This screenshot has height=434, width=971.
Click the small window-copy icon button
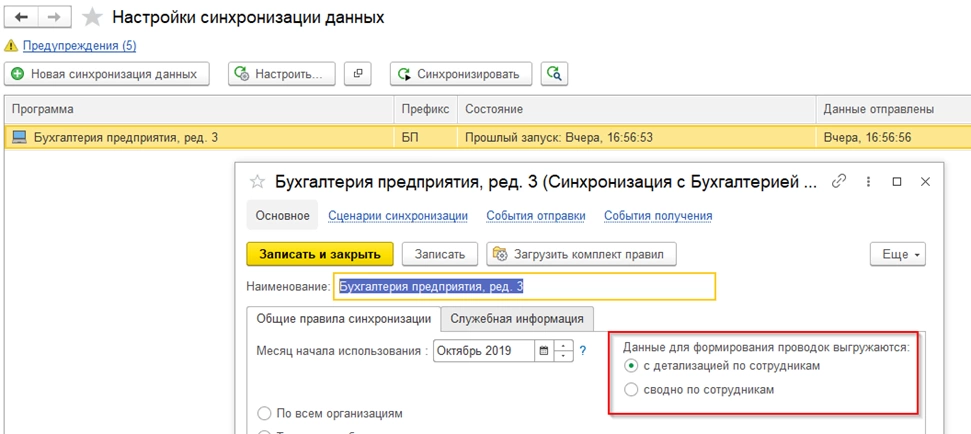(357, 74)
